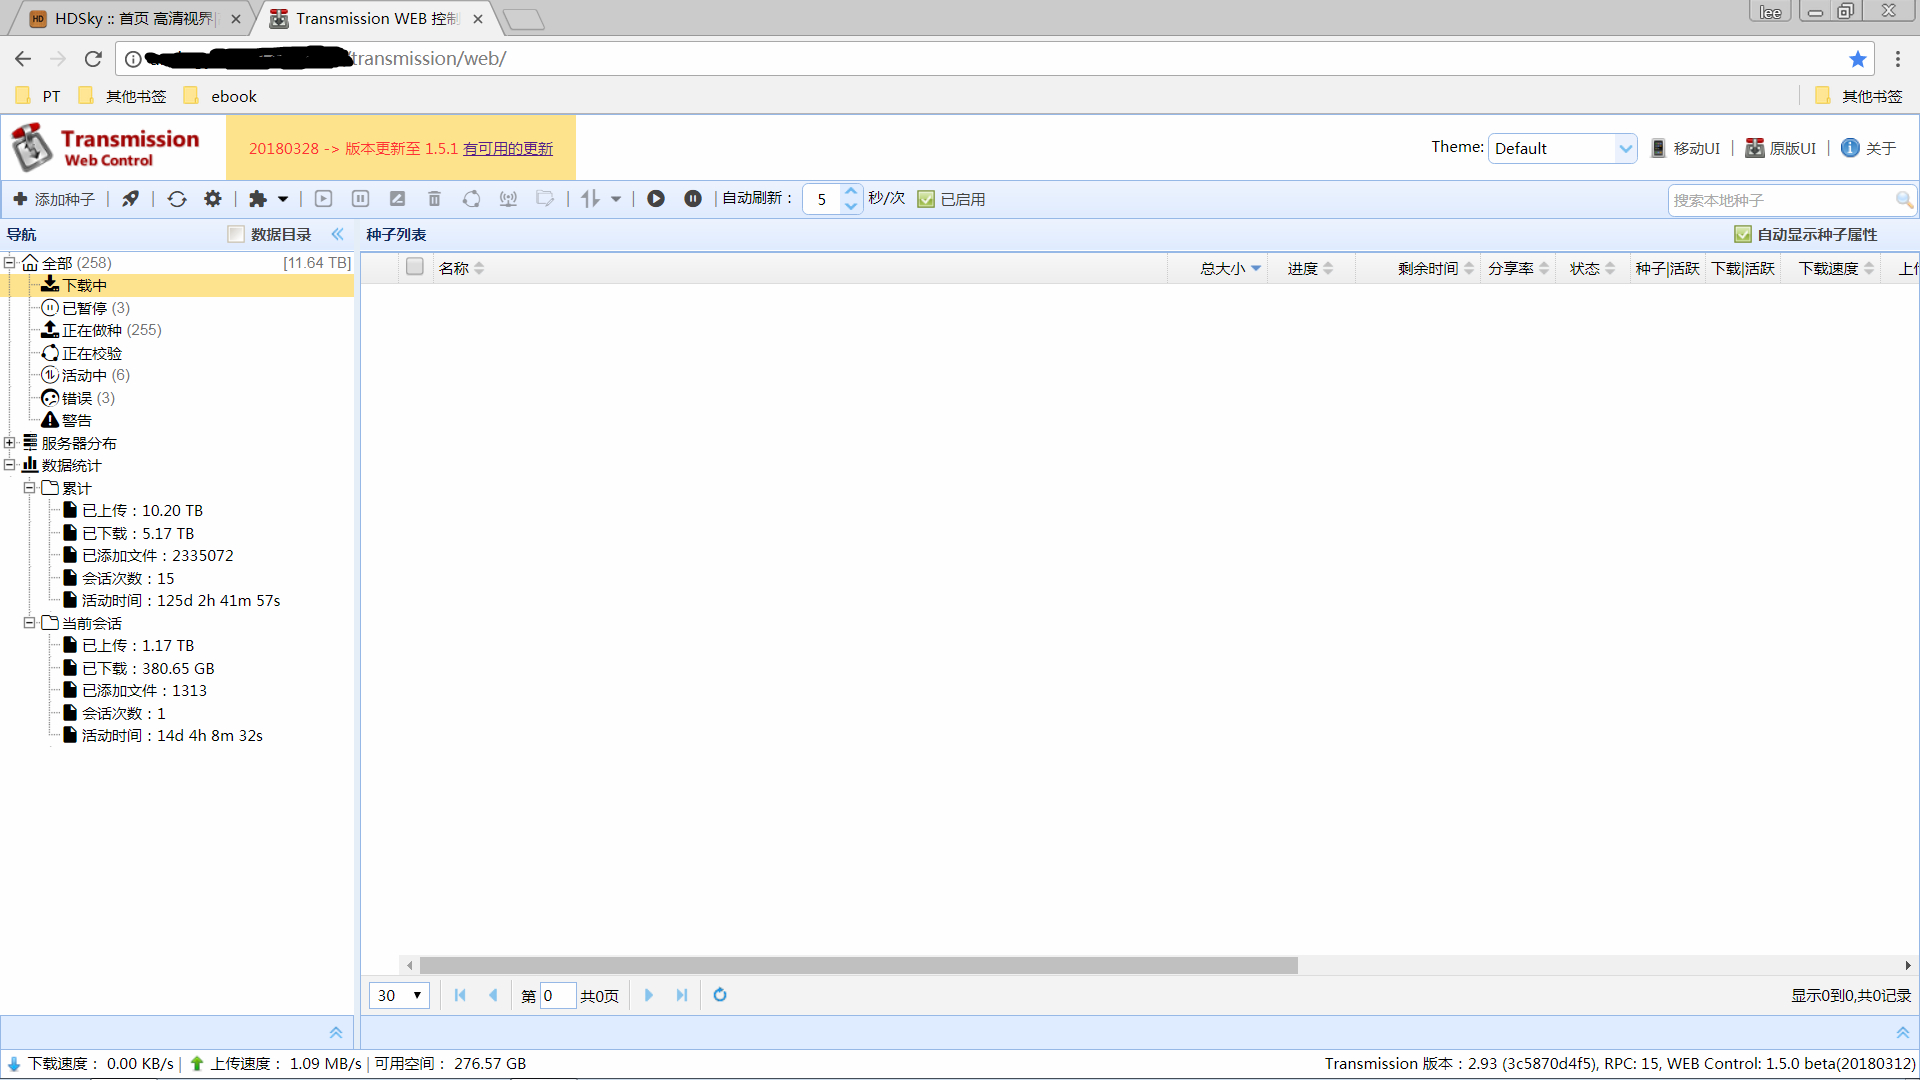This screenshot has width=1920, height=1080.
Task: Click the pause selected torrent icon
Action: 361,199
